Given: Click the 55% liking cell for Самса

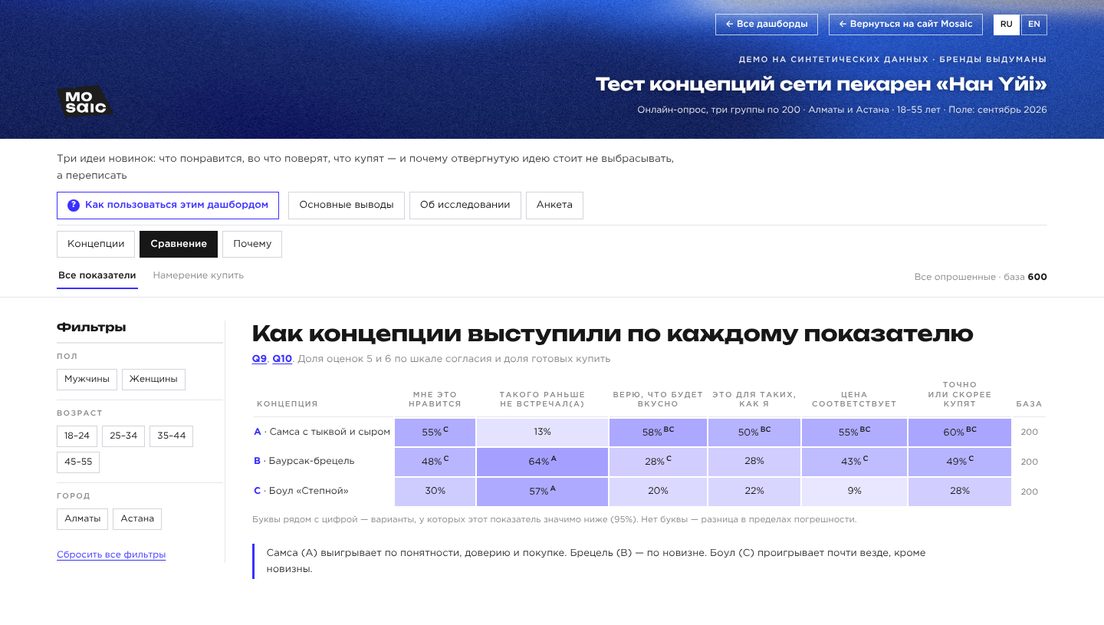Looking at the screenshot, I should [x=435, y=432].
